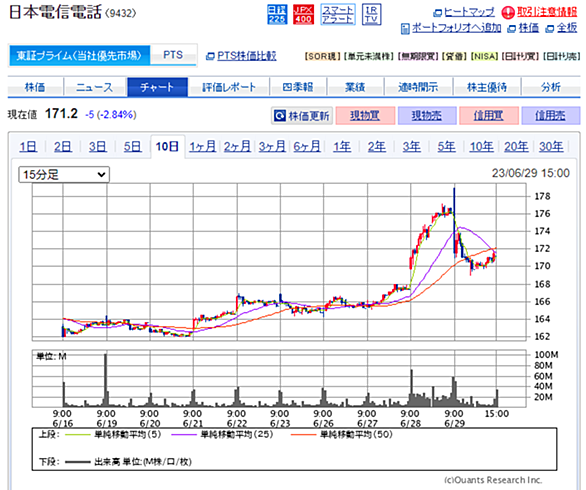
Task: Select the 30年 chart period
Action: (x=551, y=147)
